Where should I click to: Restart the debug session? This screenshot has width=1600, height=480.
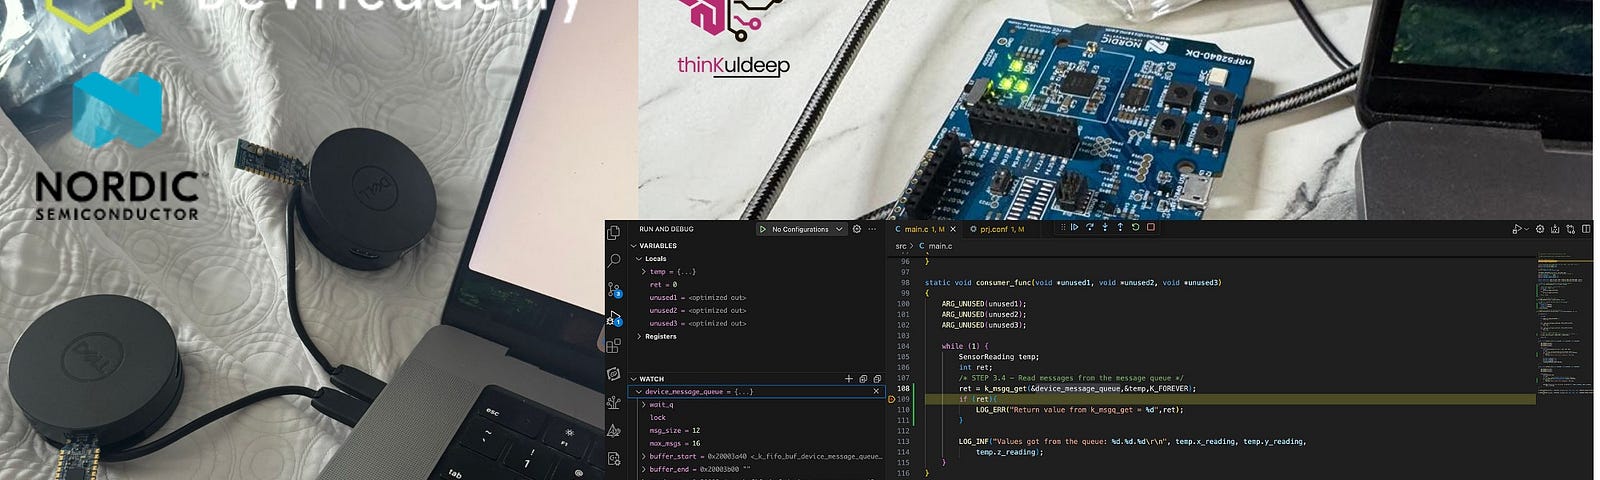tap(1135, 228)
